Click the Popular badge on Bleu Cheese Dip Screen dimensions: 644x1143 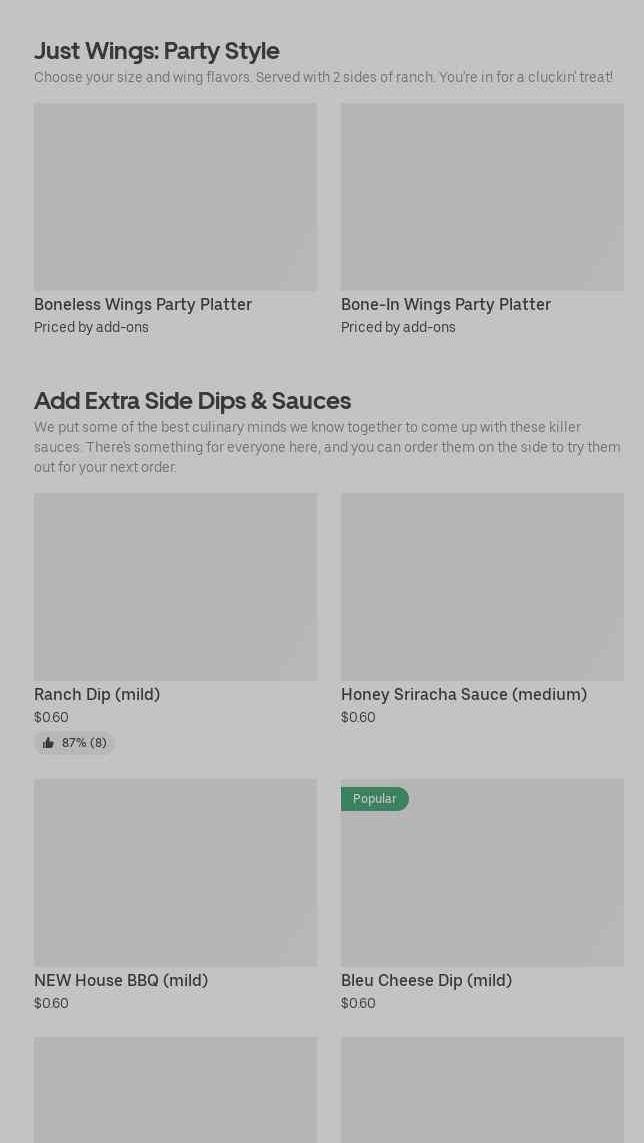pos(374,799)
